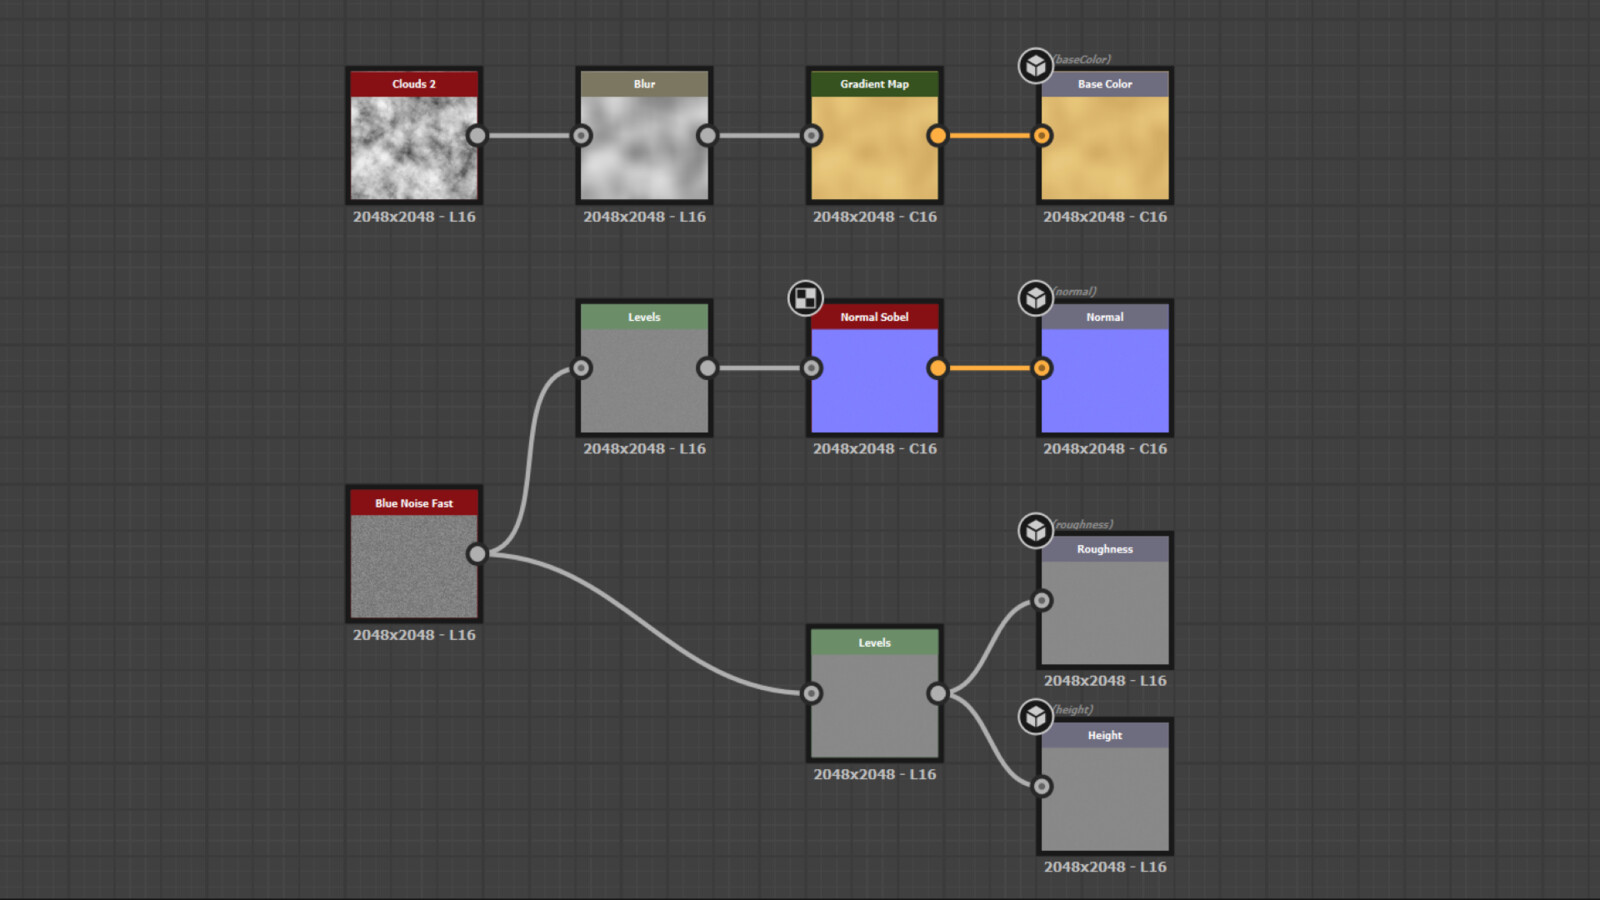This screenshot has width=1600, height=900.
Task: Click the checker badge on Normal Sobel node
Action: (x=805, y=298)
